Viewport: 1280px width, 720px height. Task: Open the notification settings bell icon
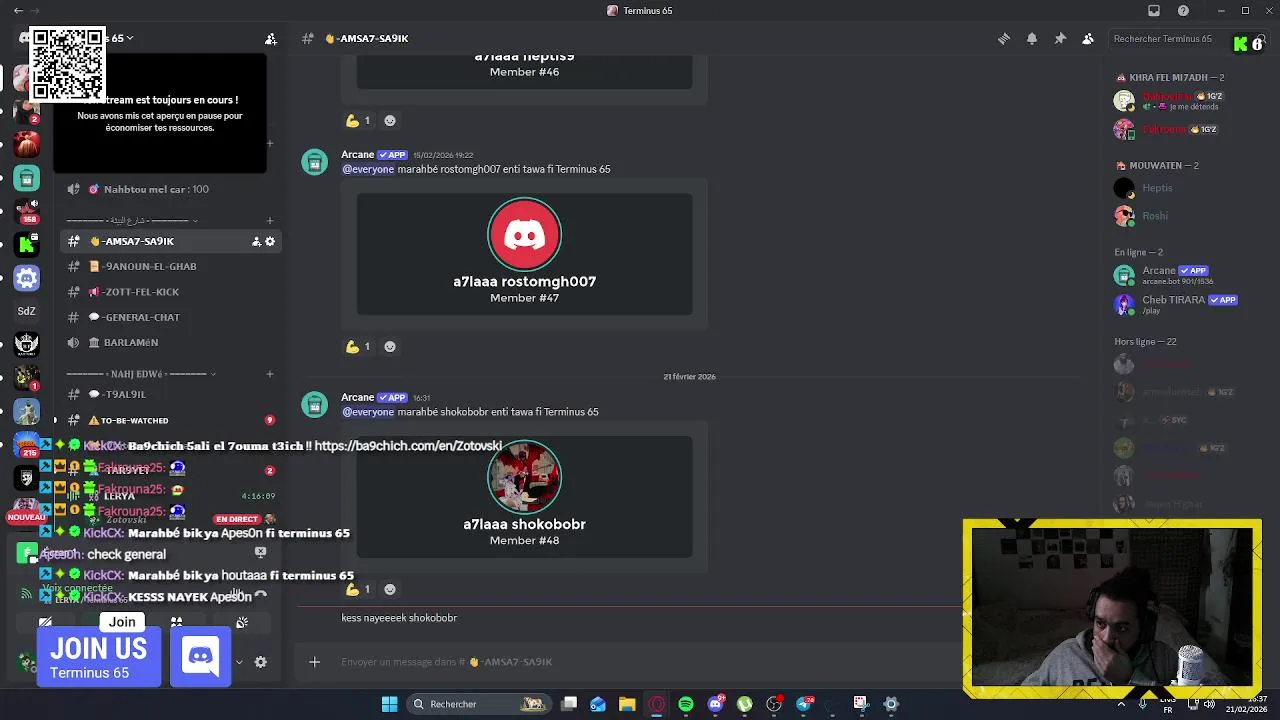pos(1032,39)
